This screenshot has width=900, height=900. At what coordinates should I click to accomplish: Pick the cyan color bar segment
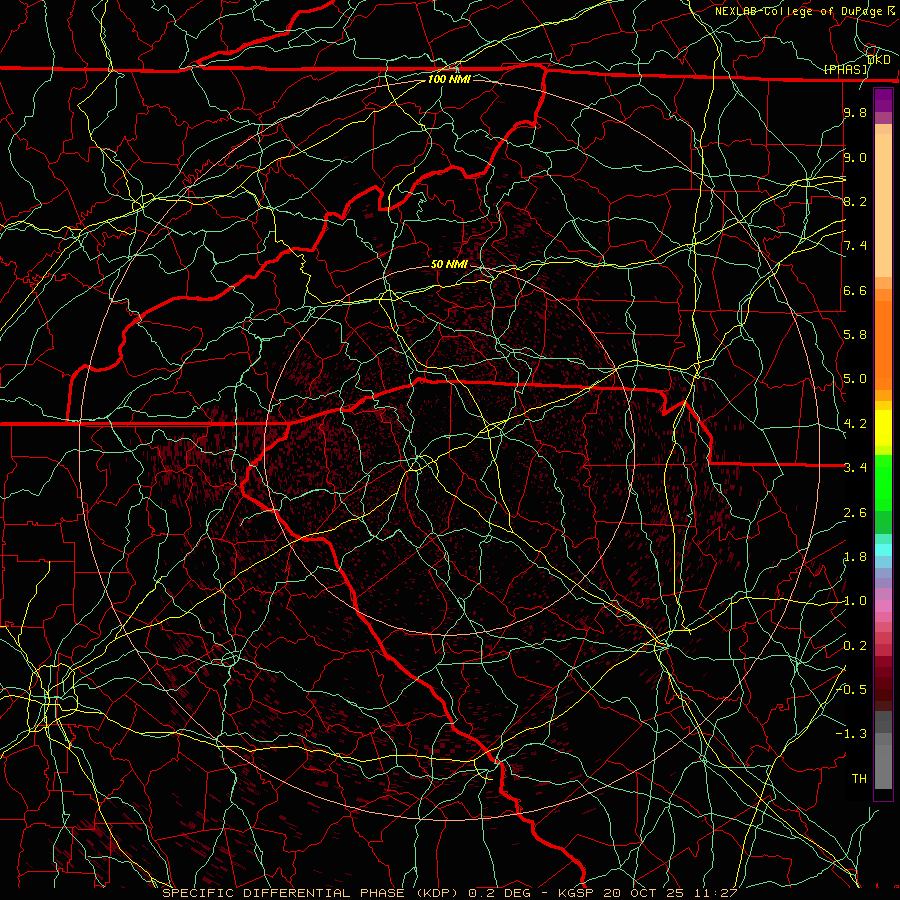click(x=883, y=550)
